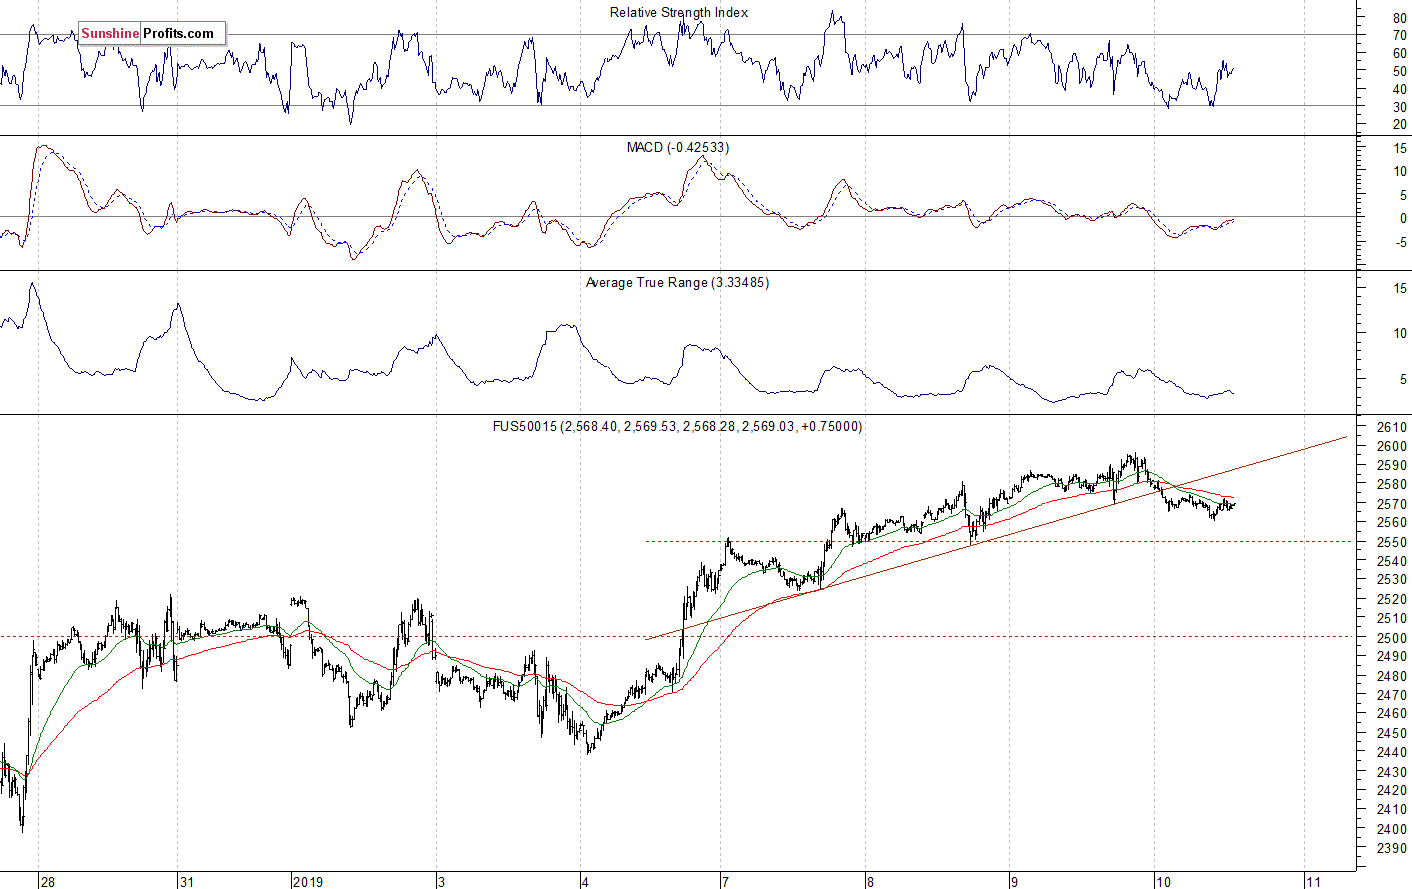Click the 2390 price level label
Viewport: 1412px width, 889px height.
1391,848
